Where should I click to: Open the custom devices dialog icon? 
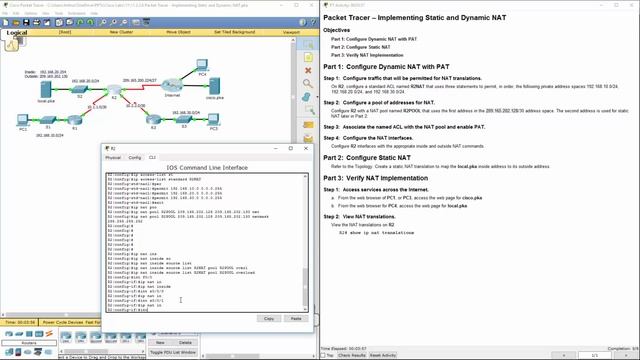(146, 22)
